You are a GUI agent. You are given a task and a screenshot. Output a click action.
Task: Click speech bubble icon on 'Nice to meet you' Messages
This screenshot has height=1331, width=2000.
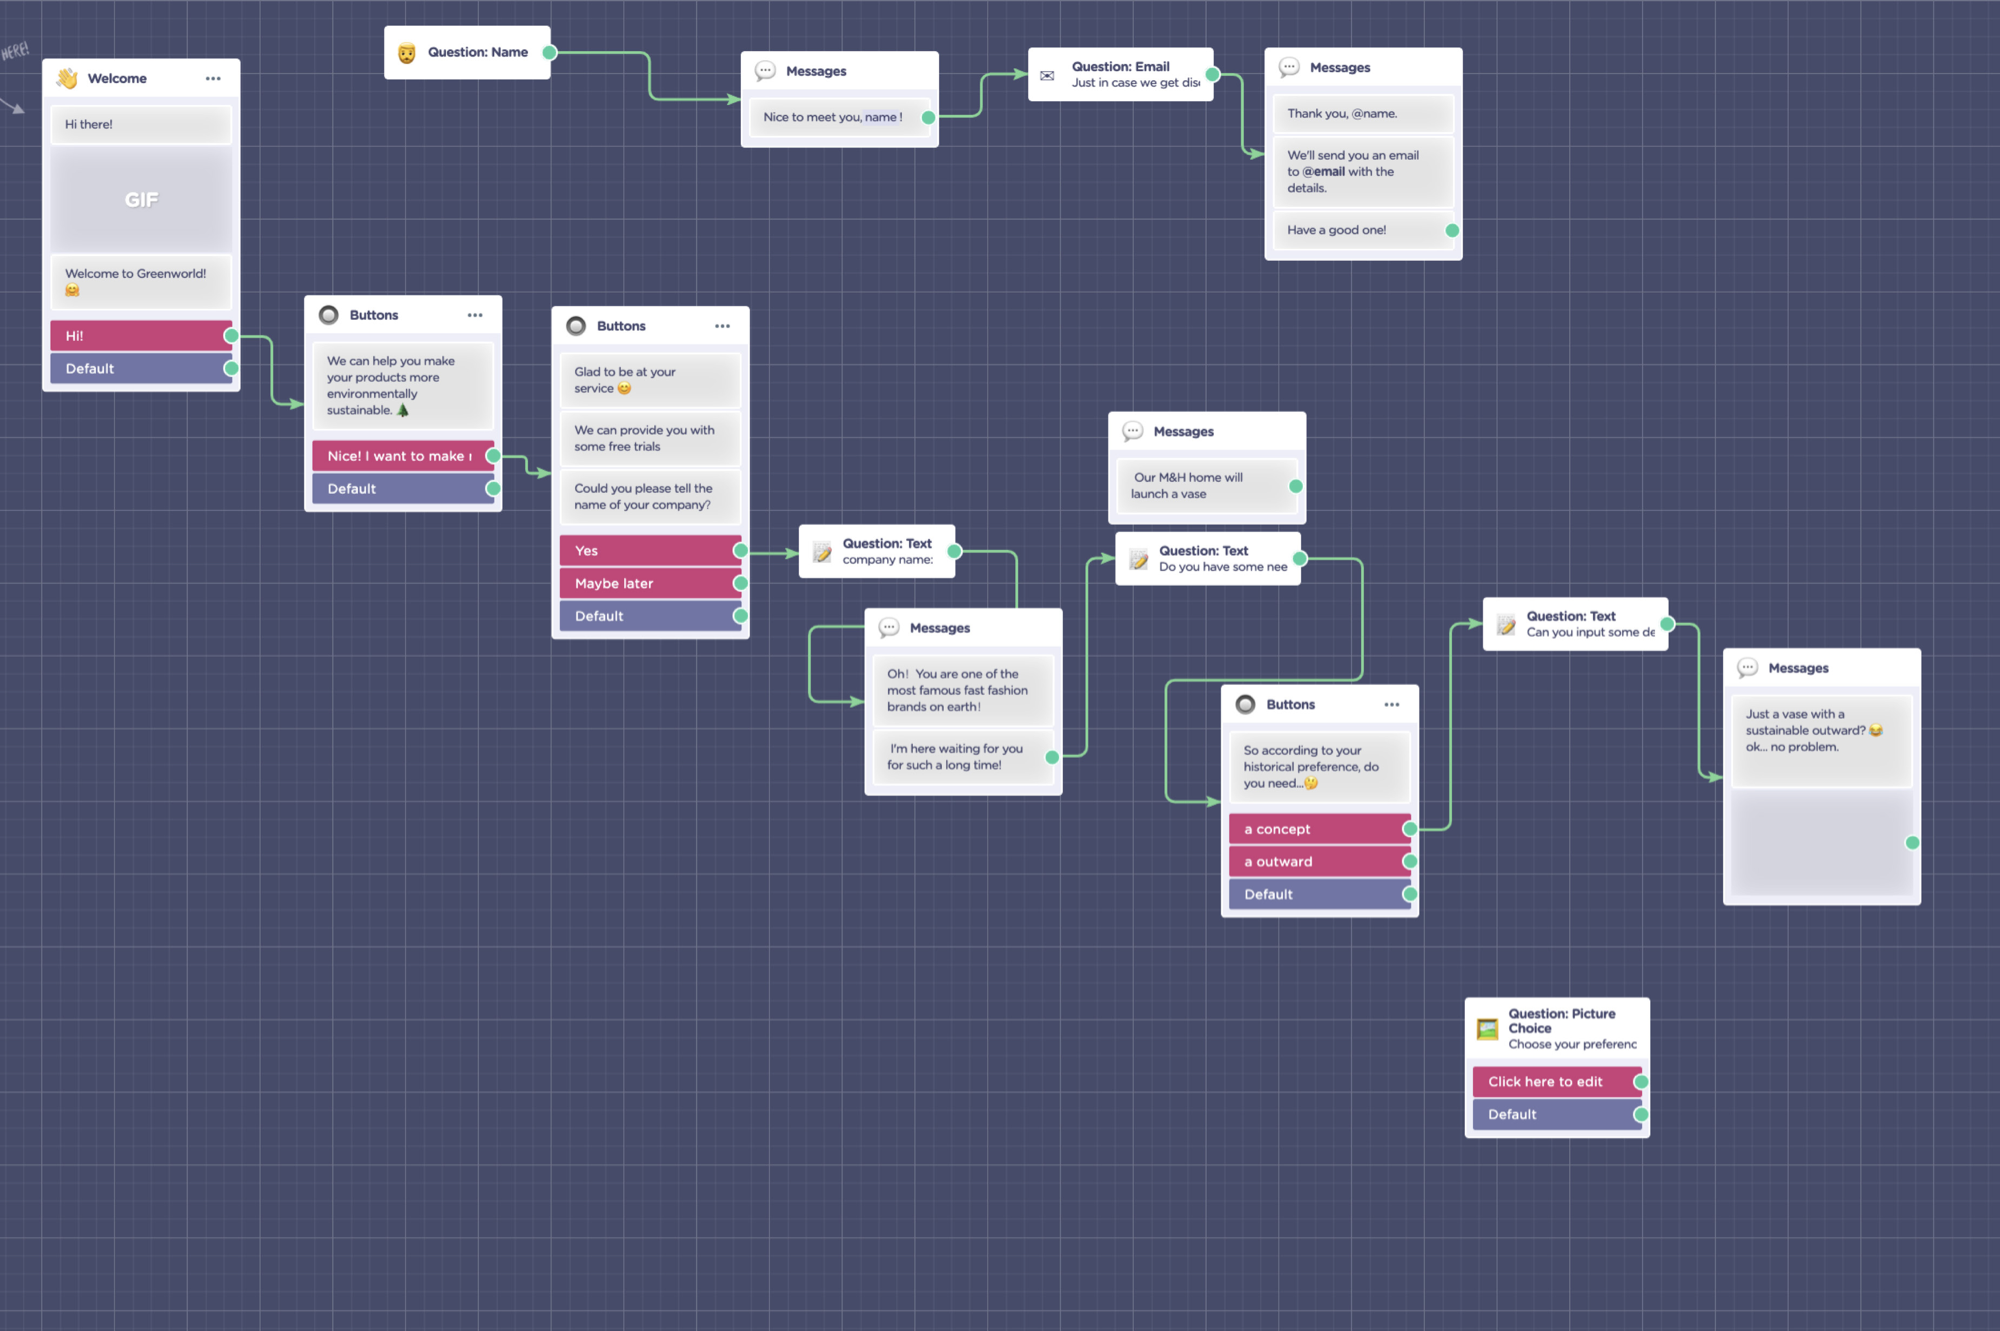(765, 71)
